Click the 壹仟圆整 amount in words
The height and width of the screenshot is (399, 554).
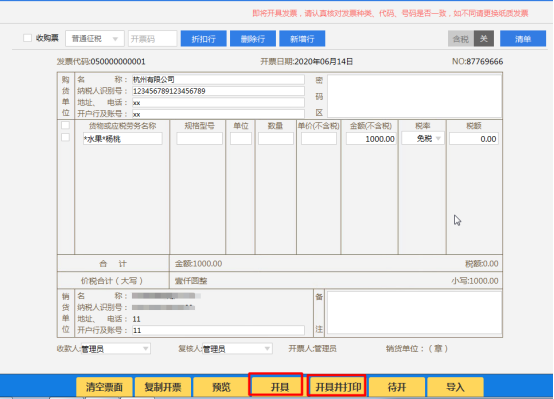tap(191, 281)
